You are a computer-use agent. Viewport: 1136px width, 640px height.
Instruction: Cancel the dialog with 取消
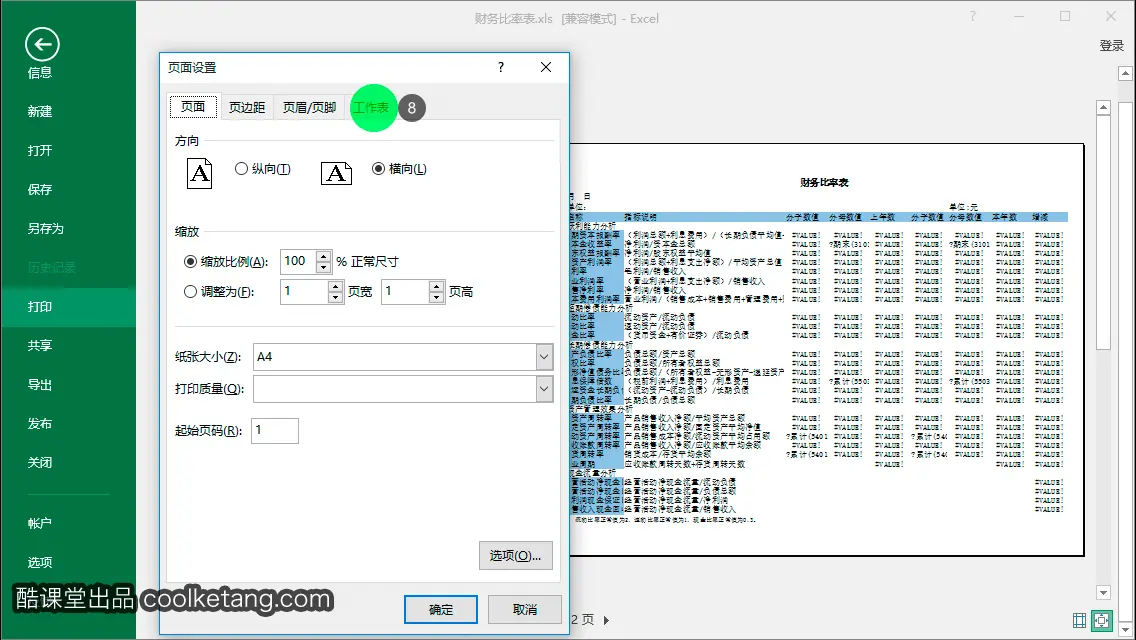point(525,610)
